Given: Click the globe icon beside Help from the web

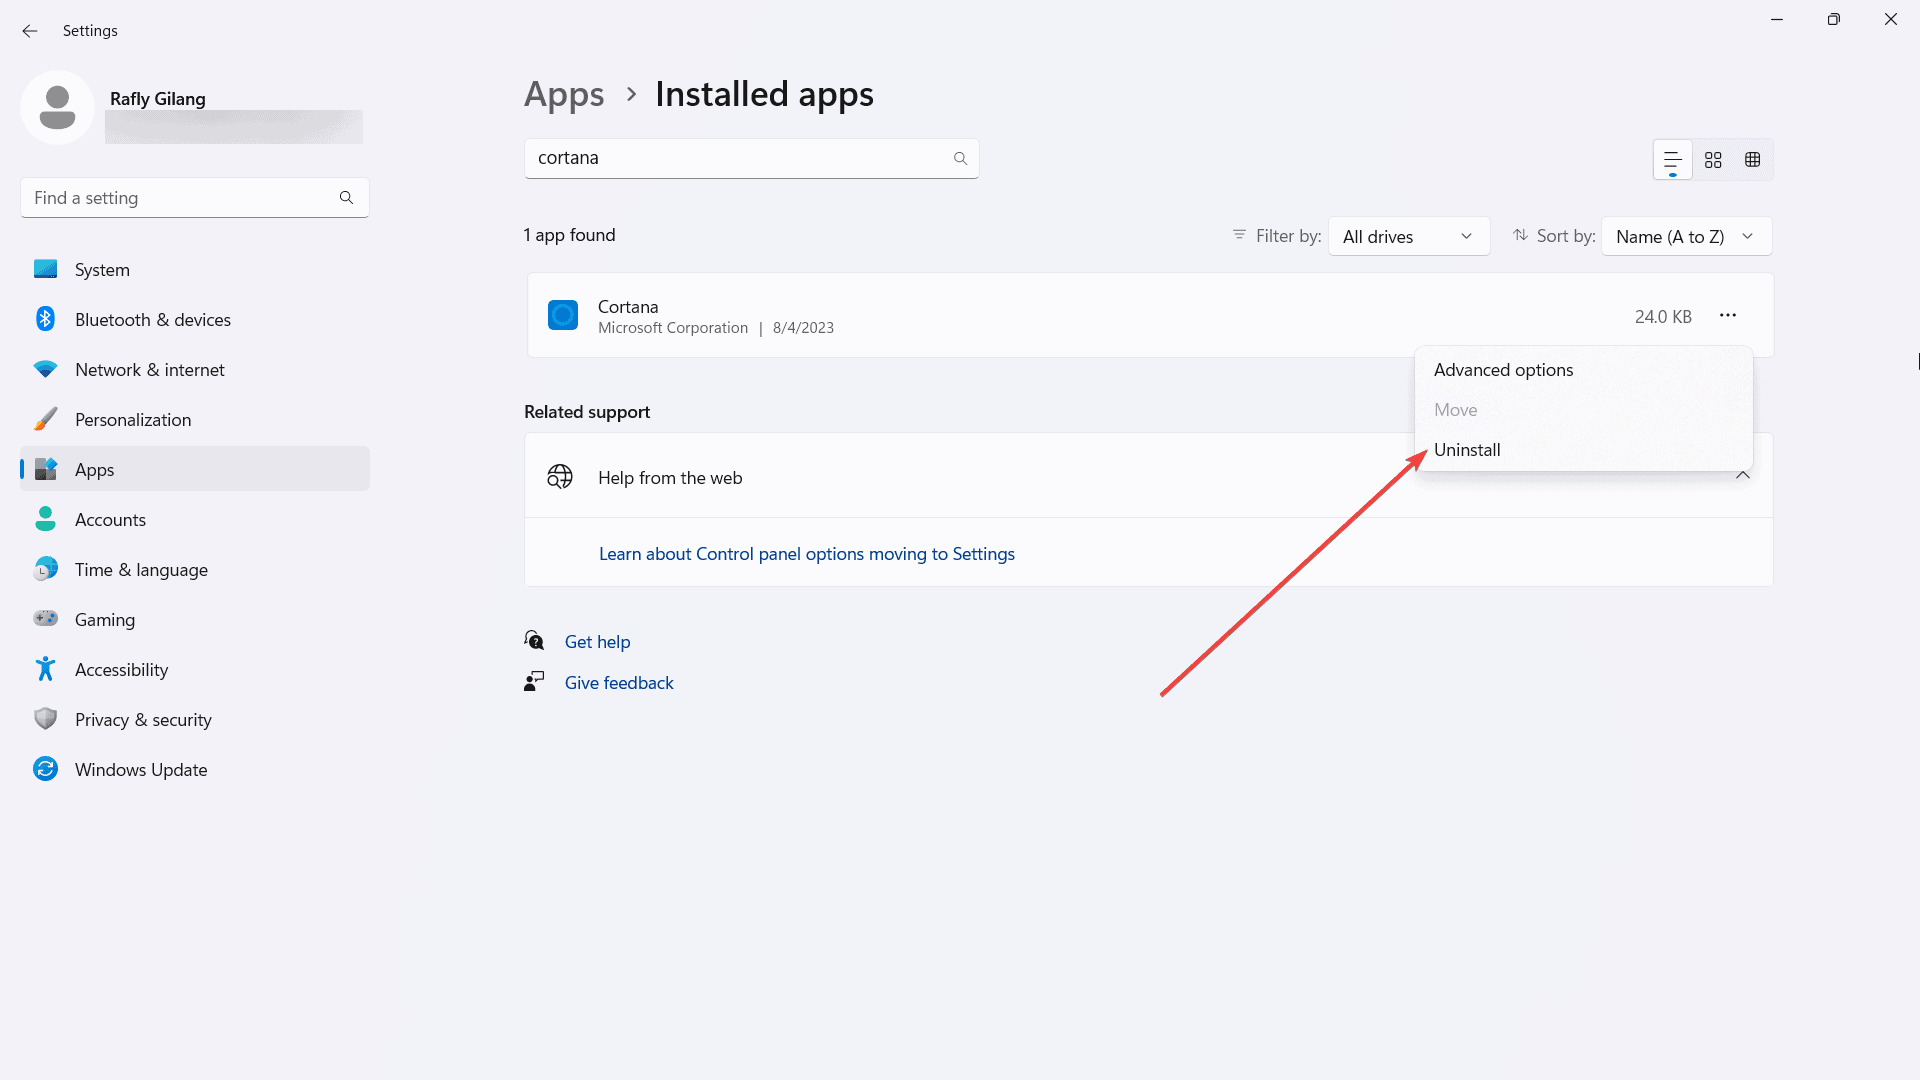Looking at the screenshot, I should 560,477.
